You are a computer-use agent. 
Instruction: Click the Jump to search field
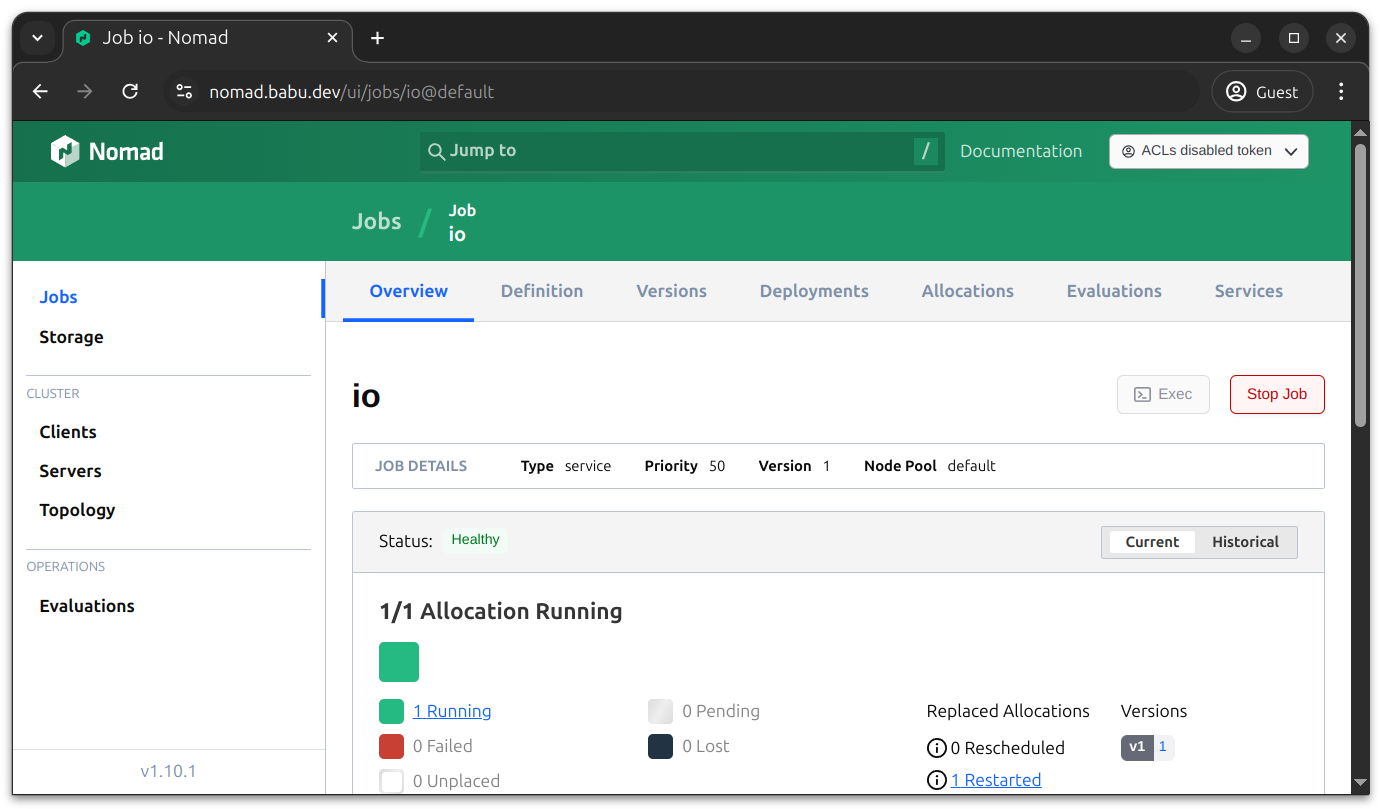pyautogui.click(x=682, y=151)
